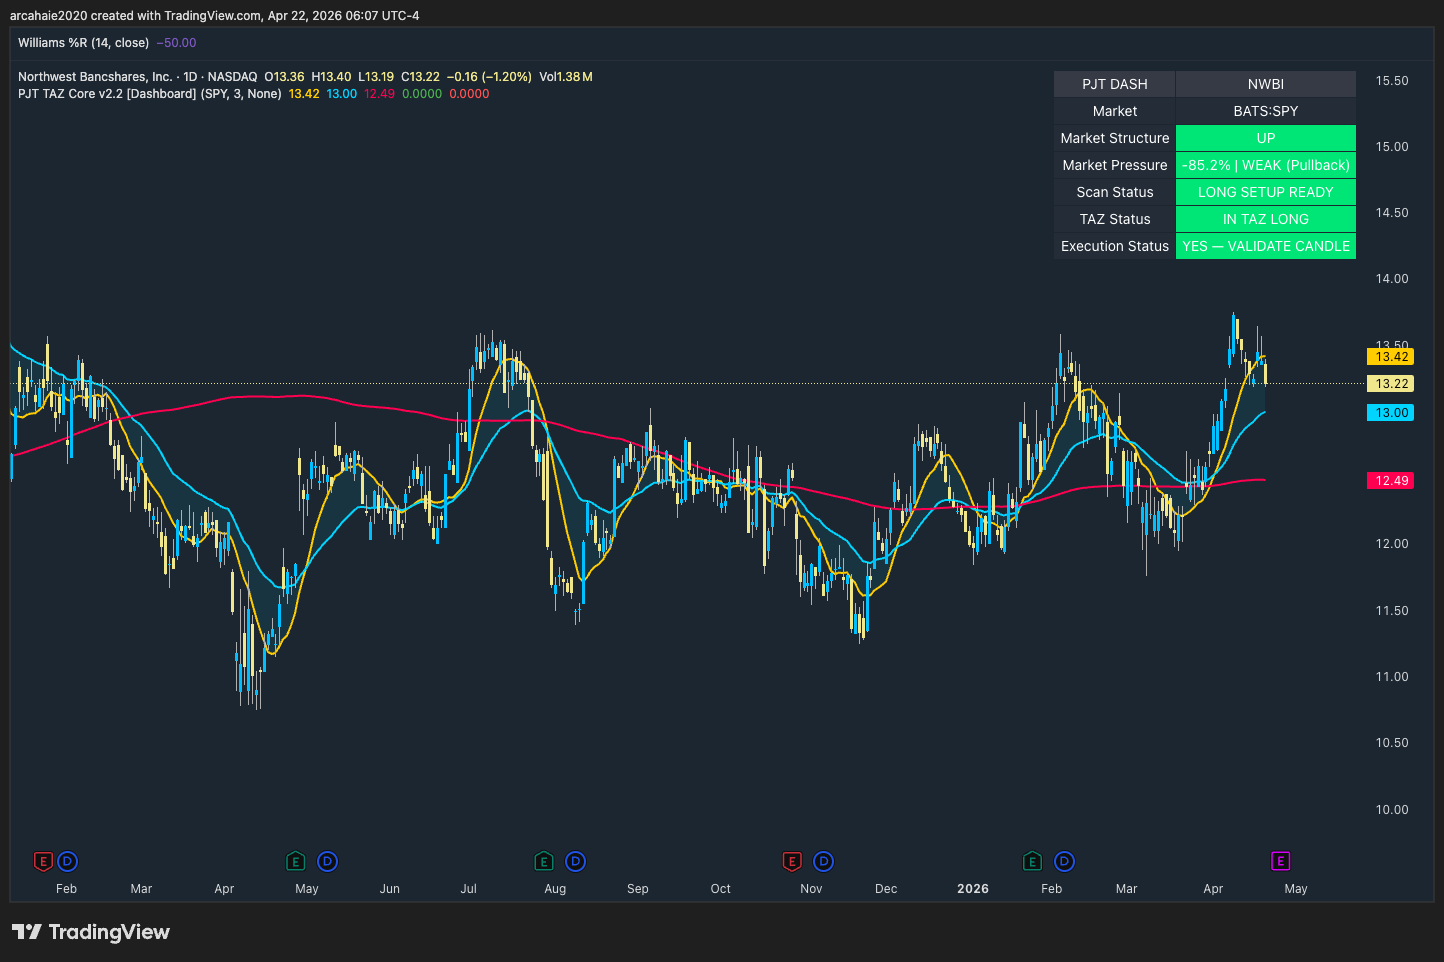Click the TradingView logo

(91, 932)
